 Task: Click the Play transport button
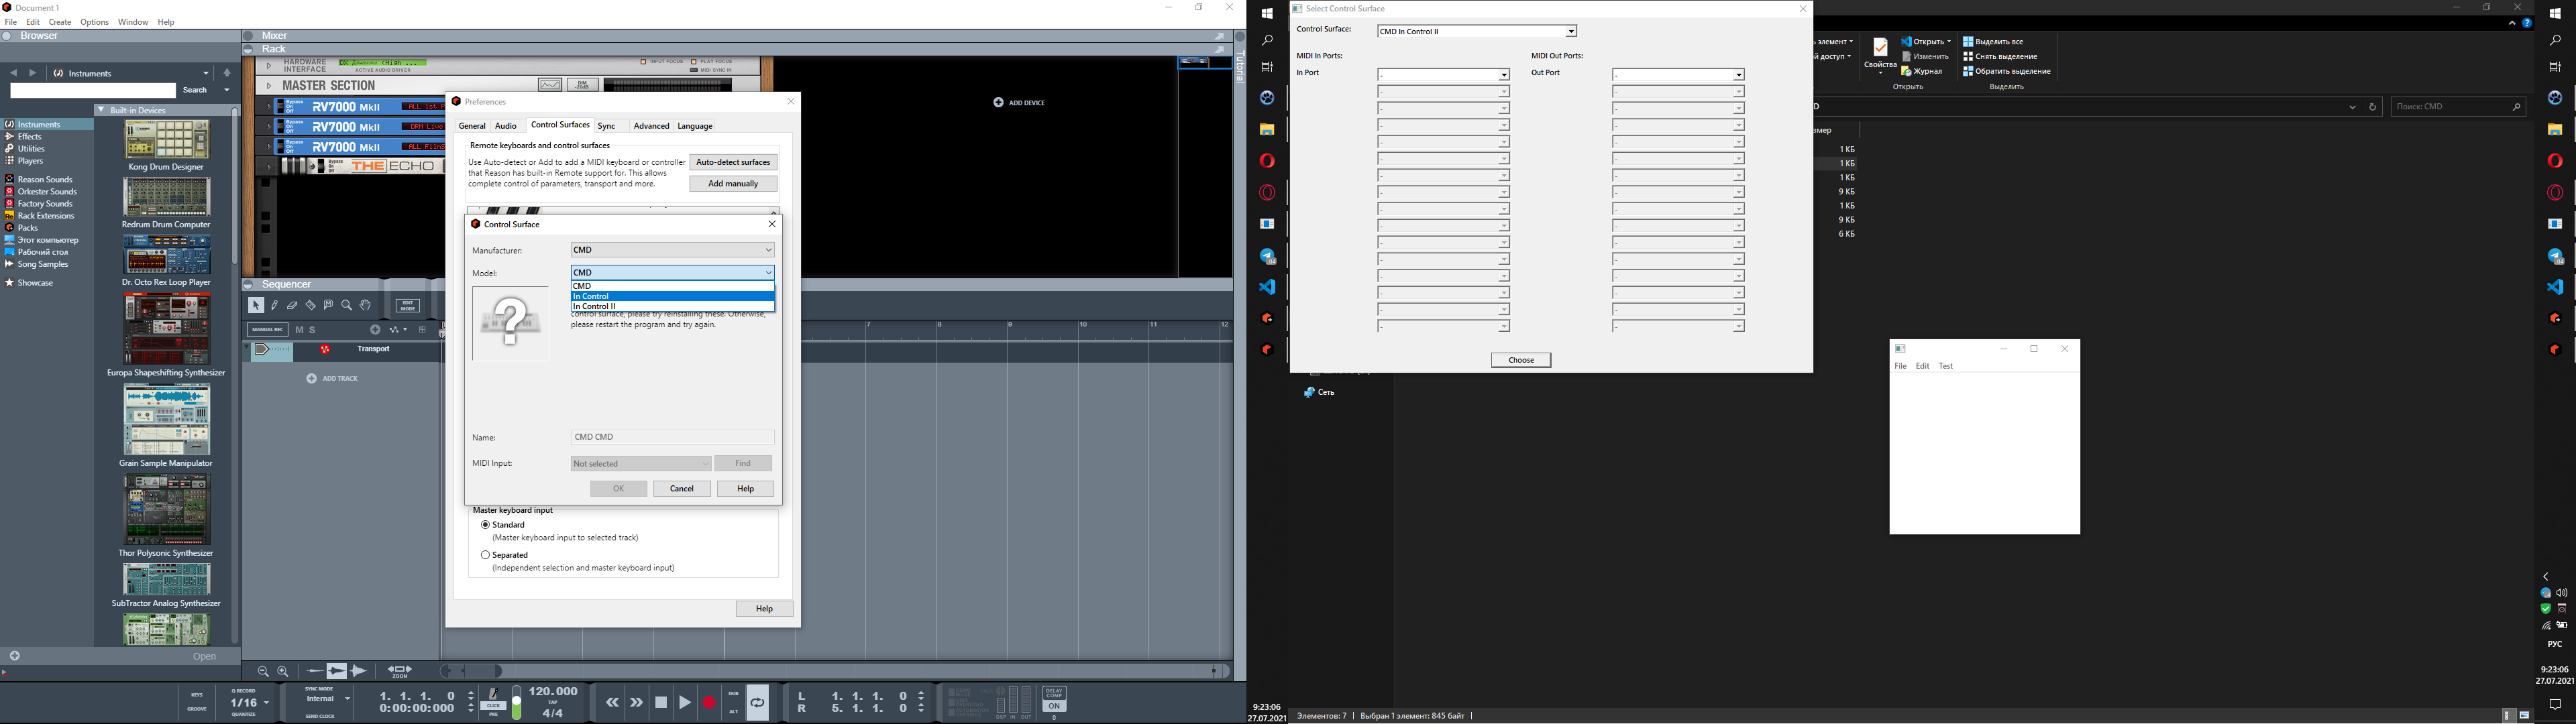point(685,703)
